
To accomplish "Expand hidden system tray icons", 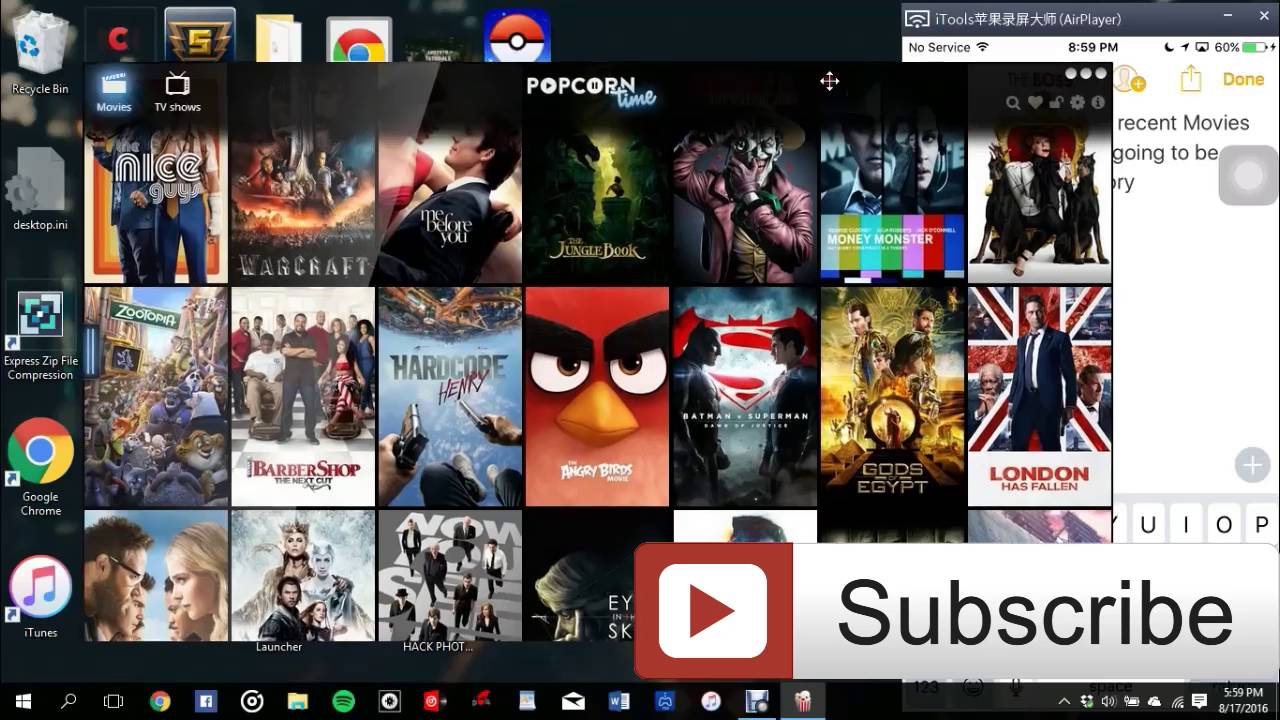I will point(1064,701).
